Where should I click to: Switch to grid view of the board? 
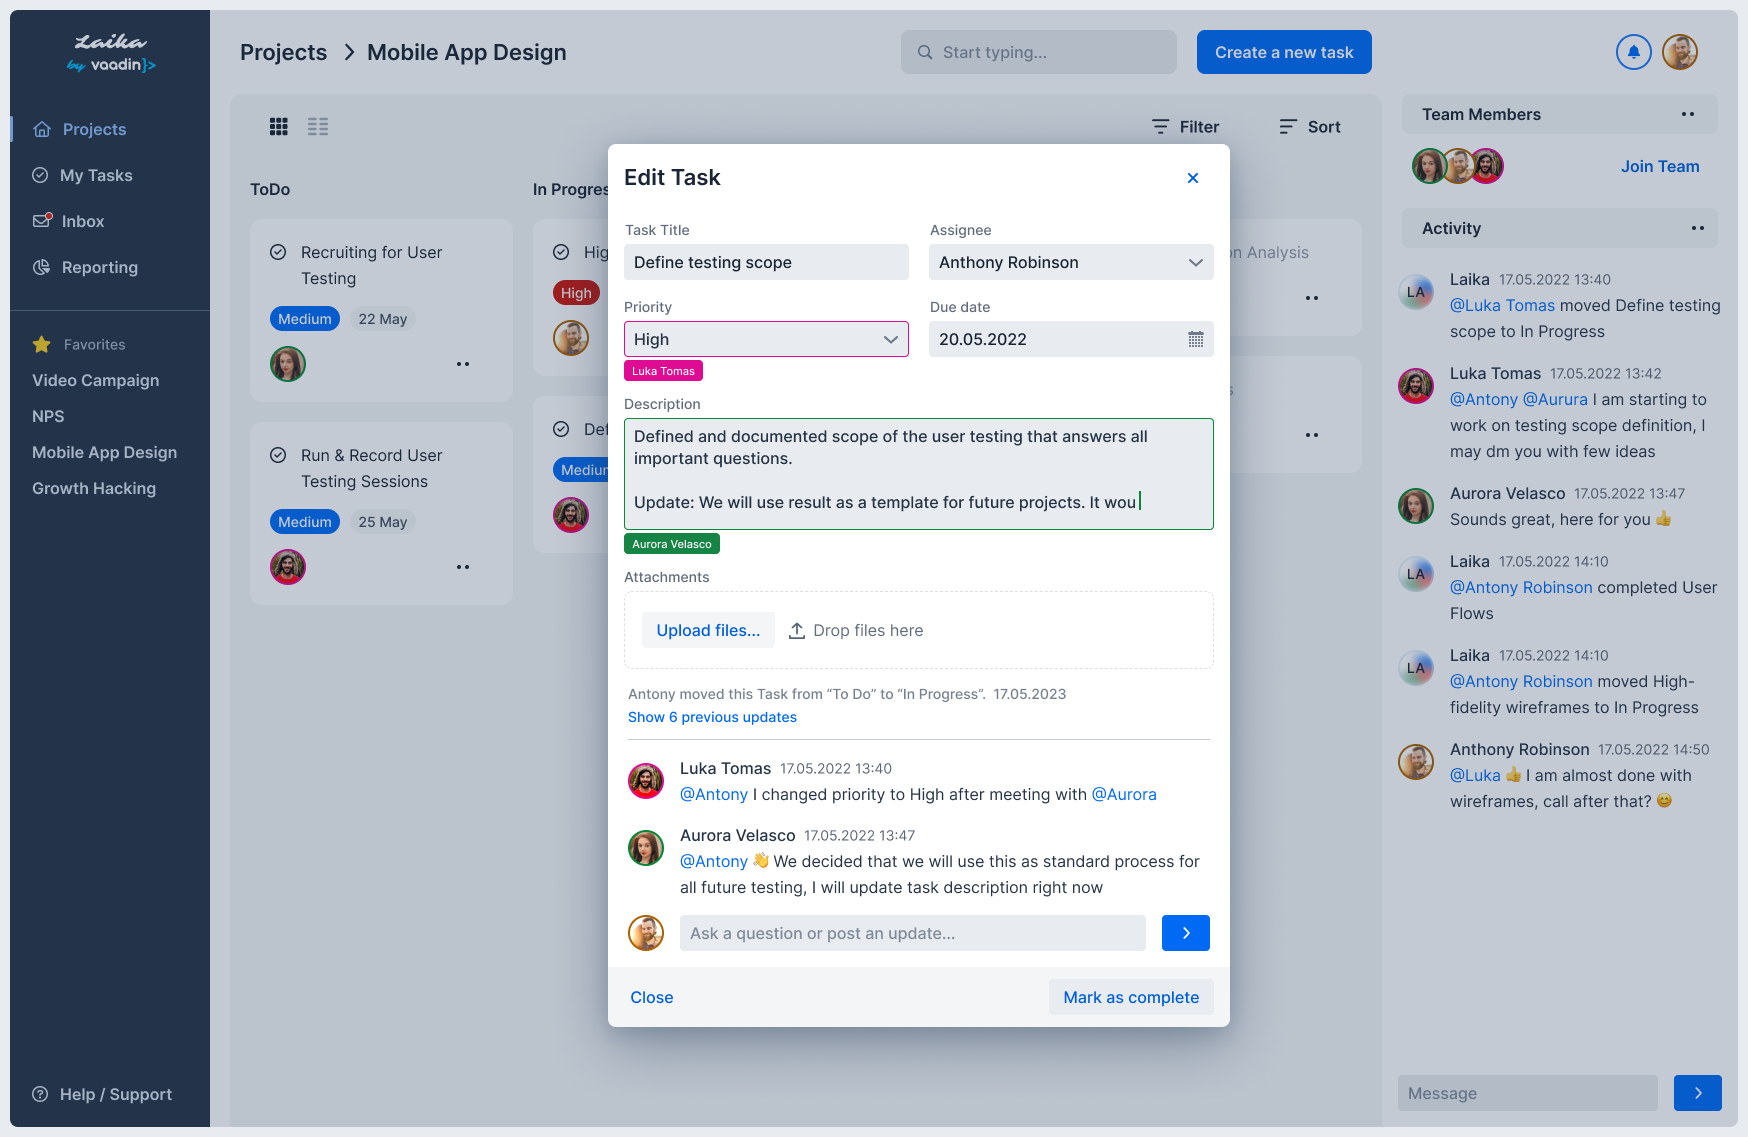[x=278, y=126]
